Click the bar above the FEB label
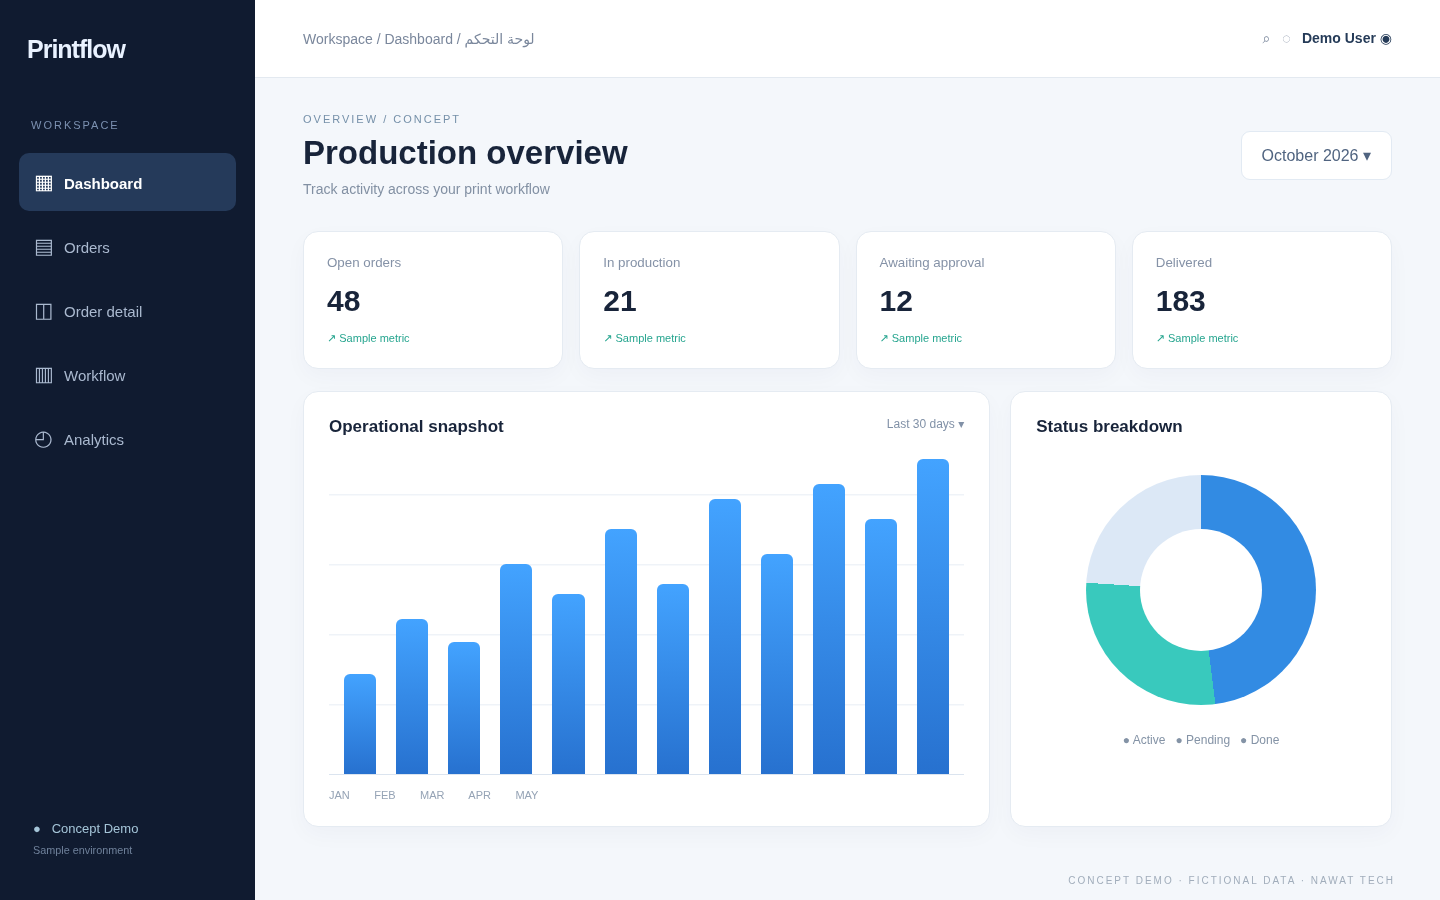This screenshot has height=900, width=1440. click(412, 696)
